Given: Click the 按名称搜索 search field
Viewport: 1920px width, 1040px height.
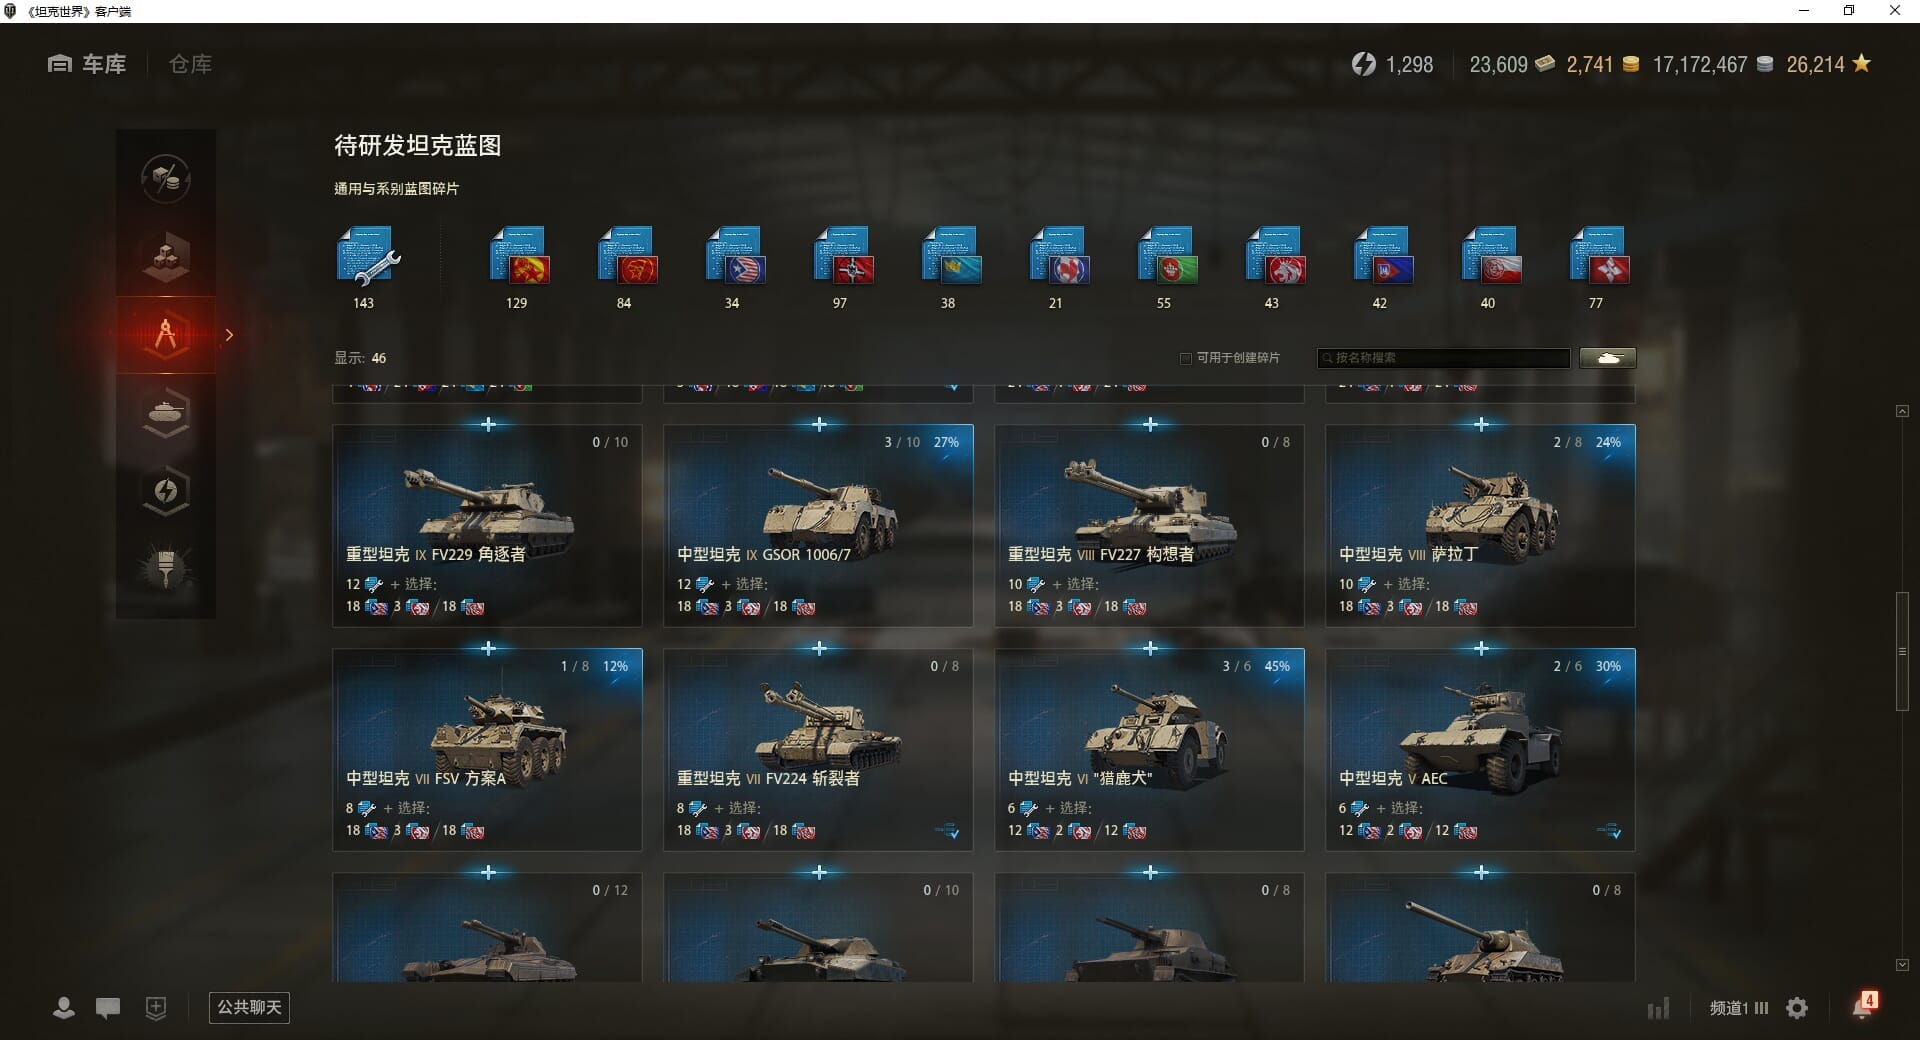Looking at the screenshot, I should (1444, 358).
